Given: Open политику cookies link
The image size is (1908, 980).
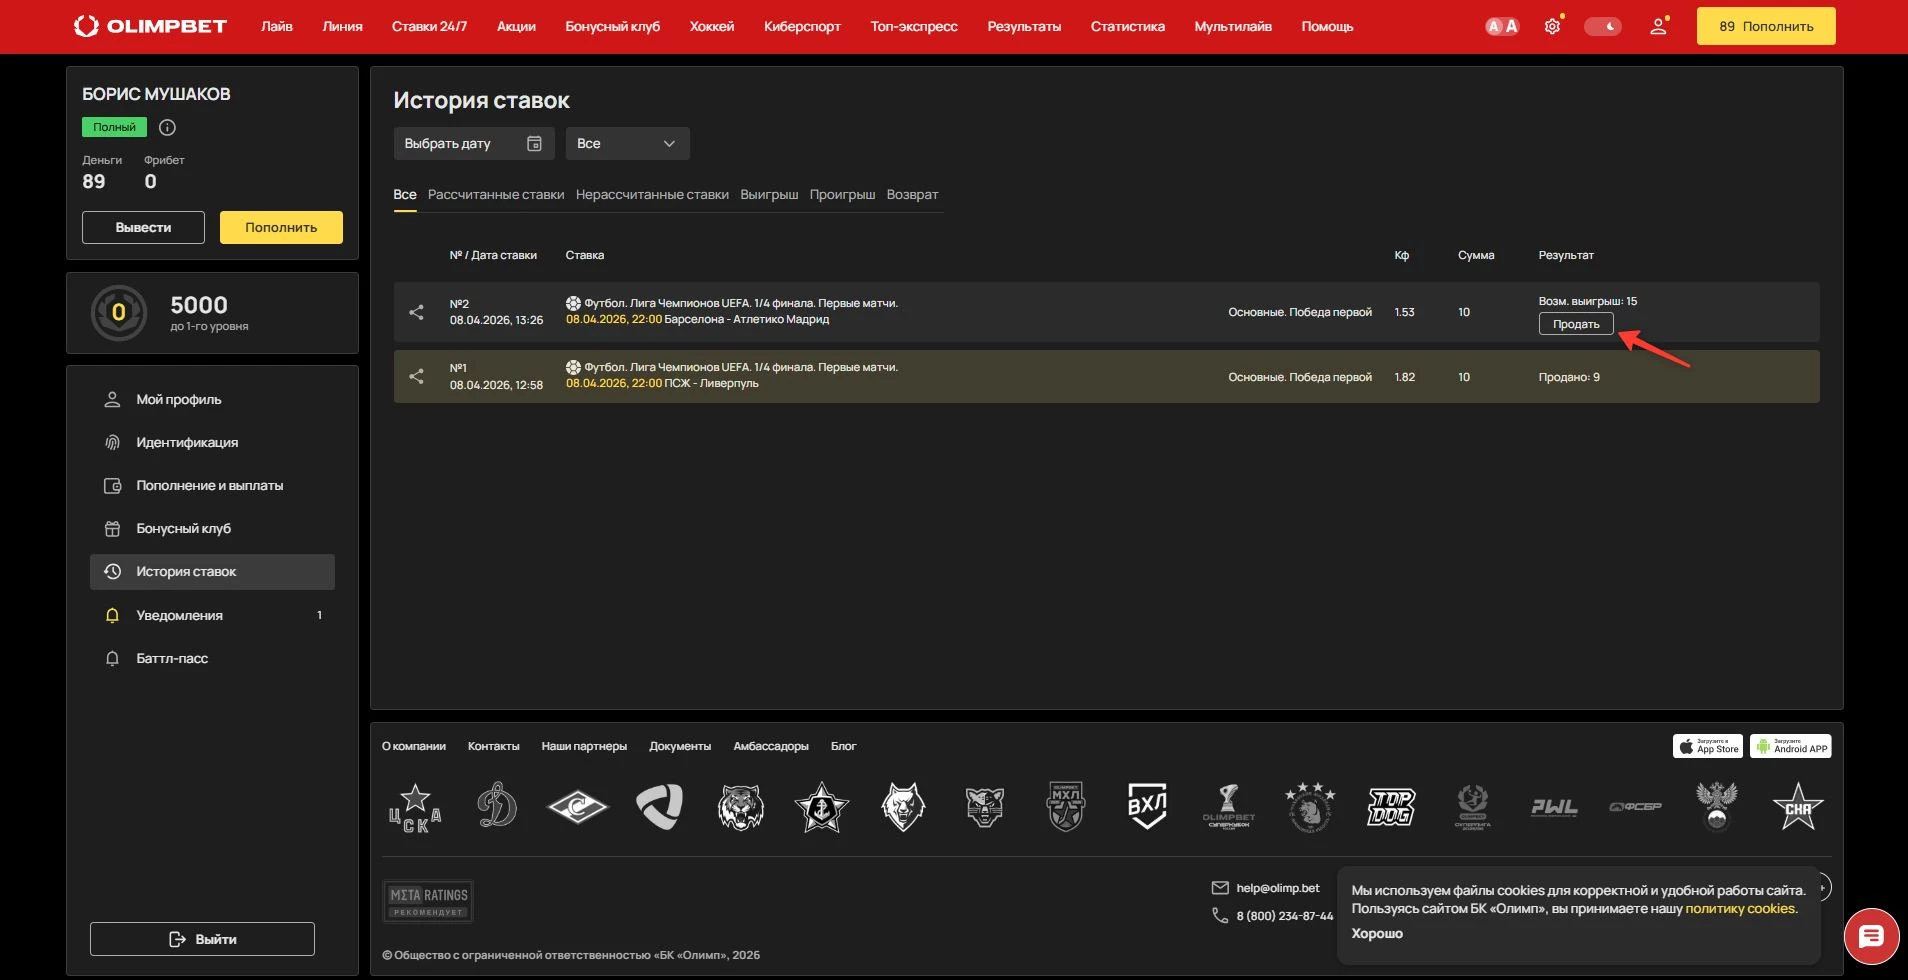Looking at the screenshot, I should click(x=1740, y=909).
